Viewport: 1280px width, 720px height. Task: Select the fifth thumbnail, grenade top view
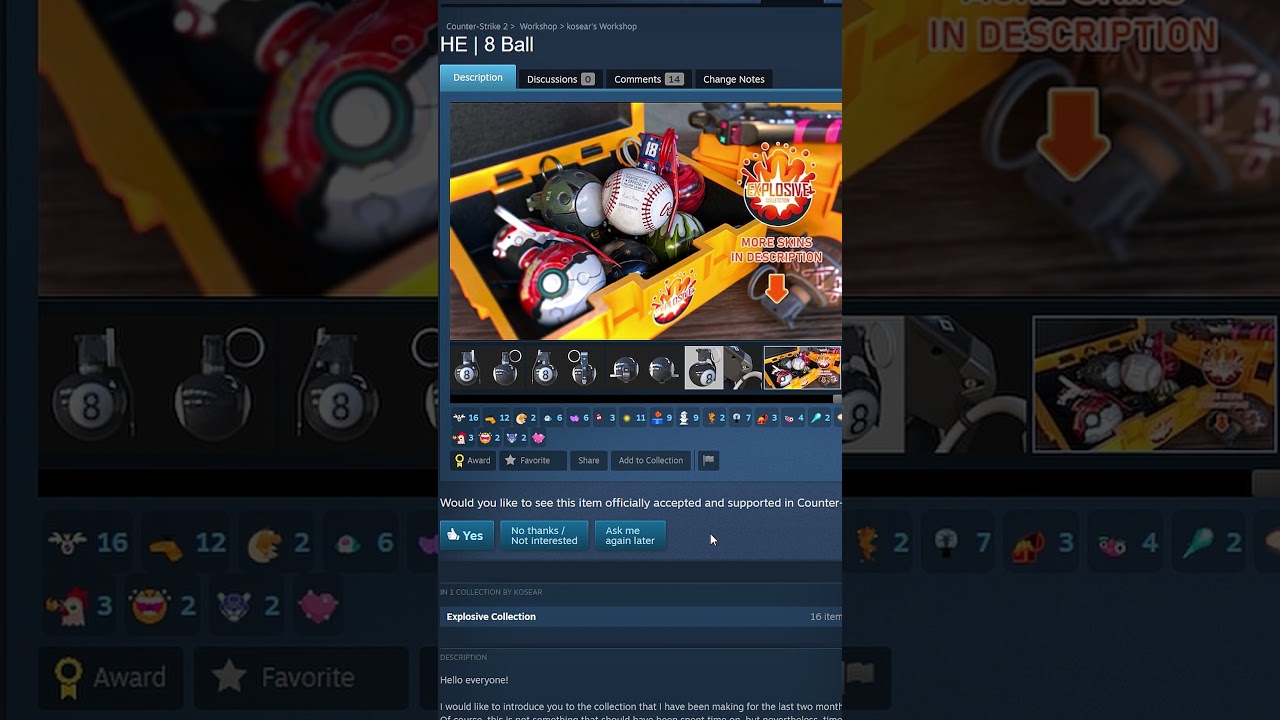click(x=624, y=368)
